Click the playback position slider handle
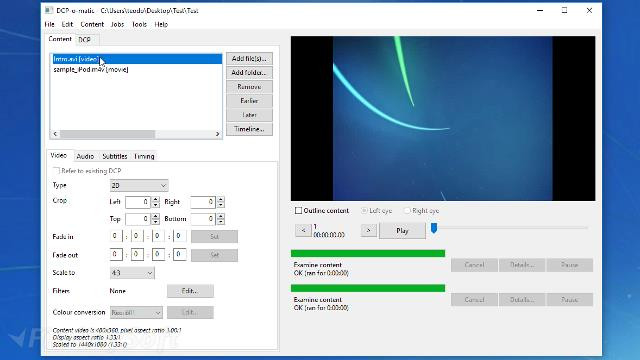This screenshot has width=640, height=360. point(434,229)
